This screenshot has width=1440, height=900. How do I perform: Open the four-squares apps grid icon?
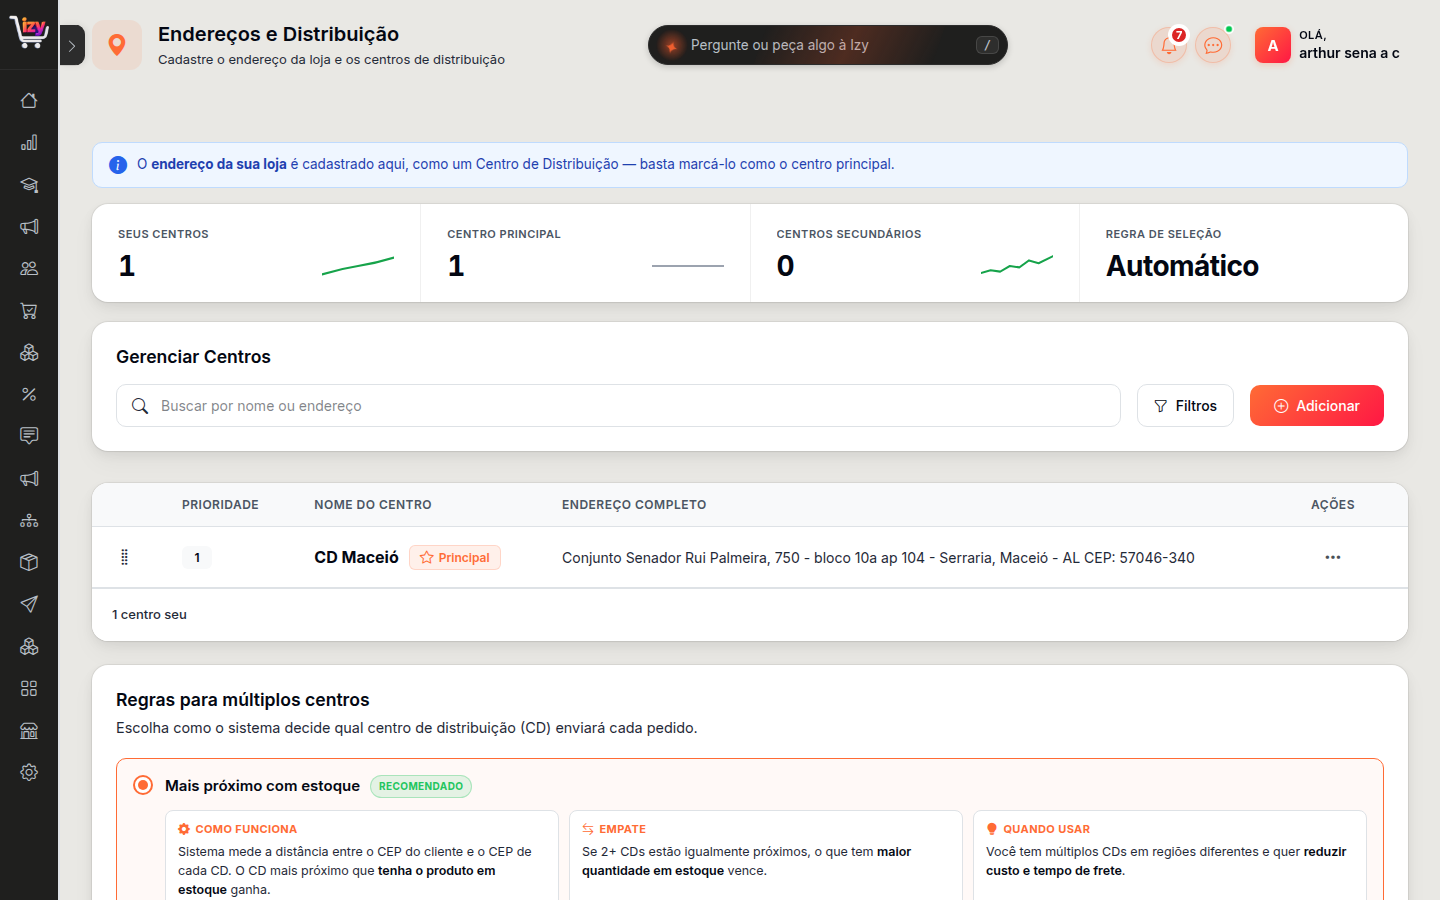[x=29, y=688]
